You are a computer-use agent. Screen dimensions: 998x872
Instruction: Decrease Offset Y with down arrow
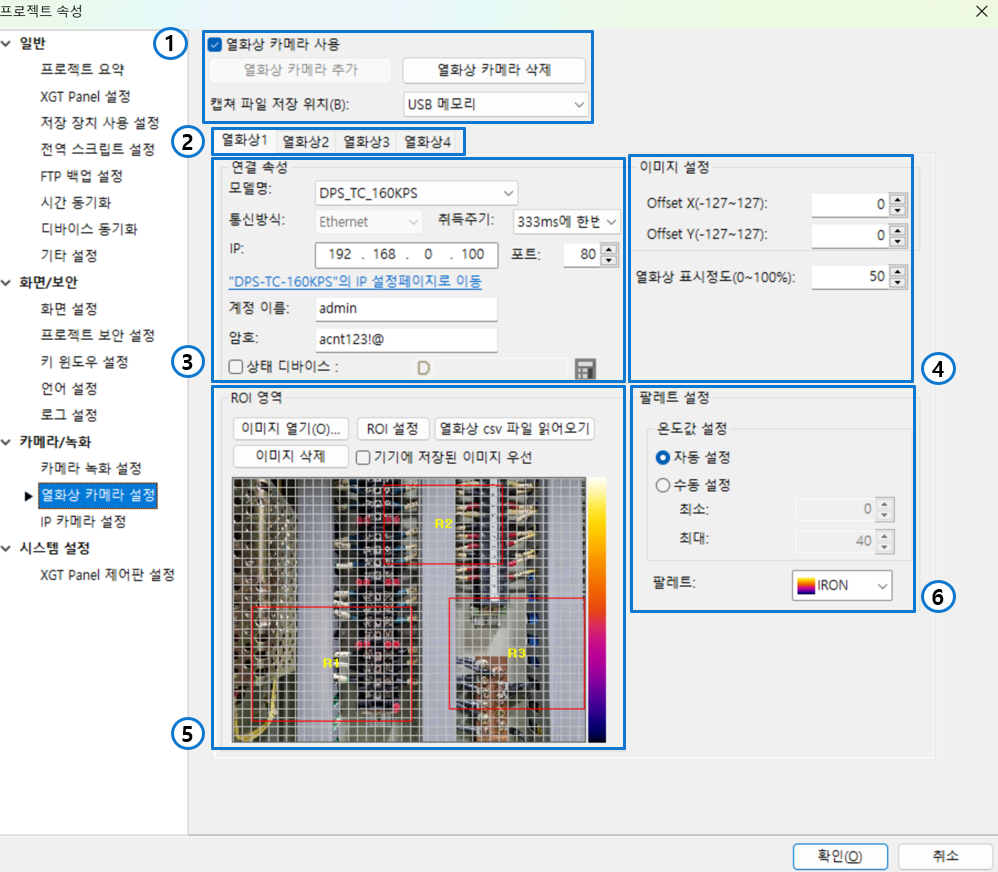[897, 241]
